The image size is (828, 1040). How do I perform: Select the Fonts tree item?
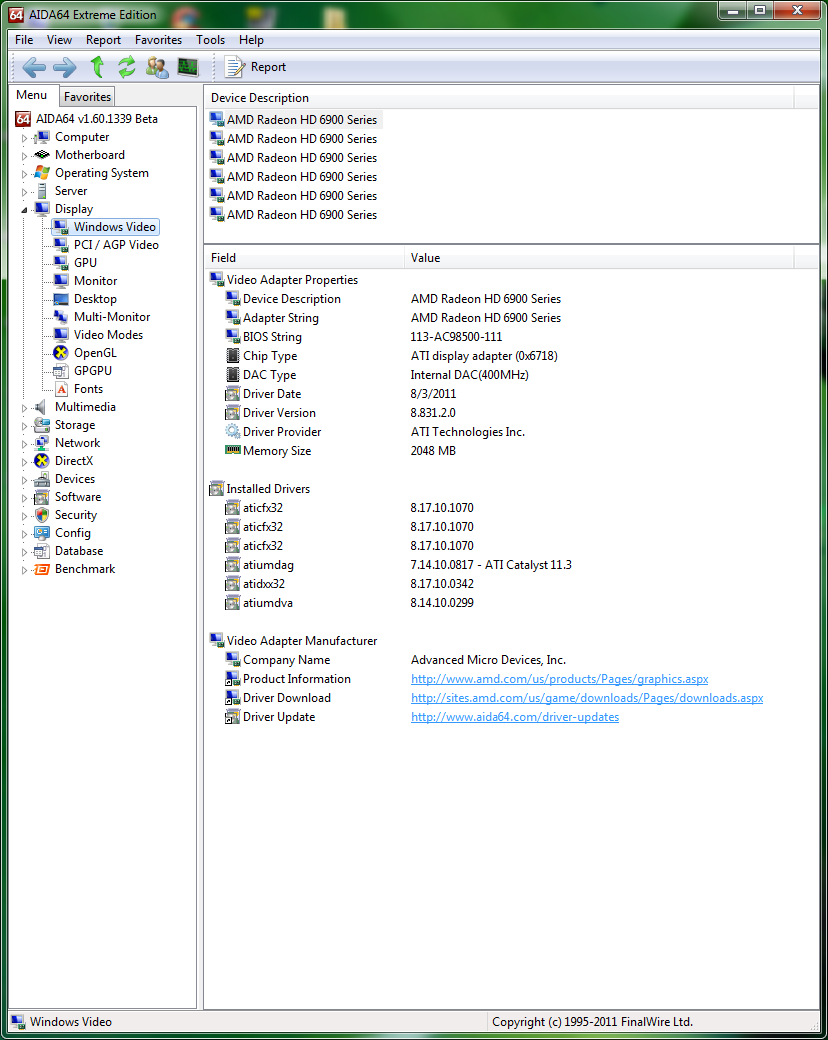88,389
